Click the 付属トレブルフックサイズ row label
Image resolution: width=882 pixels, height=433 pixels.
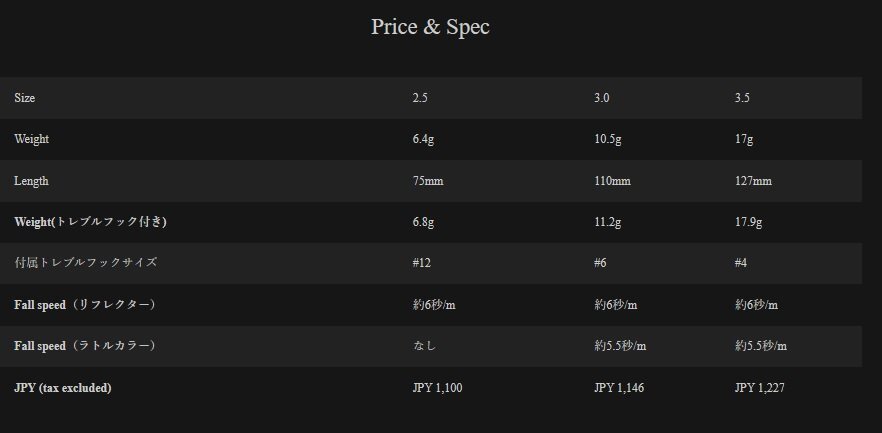click(85, 263)
